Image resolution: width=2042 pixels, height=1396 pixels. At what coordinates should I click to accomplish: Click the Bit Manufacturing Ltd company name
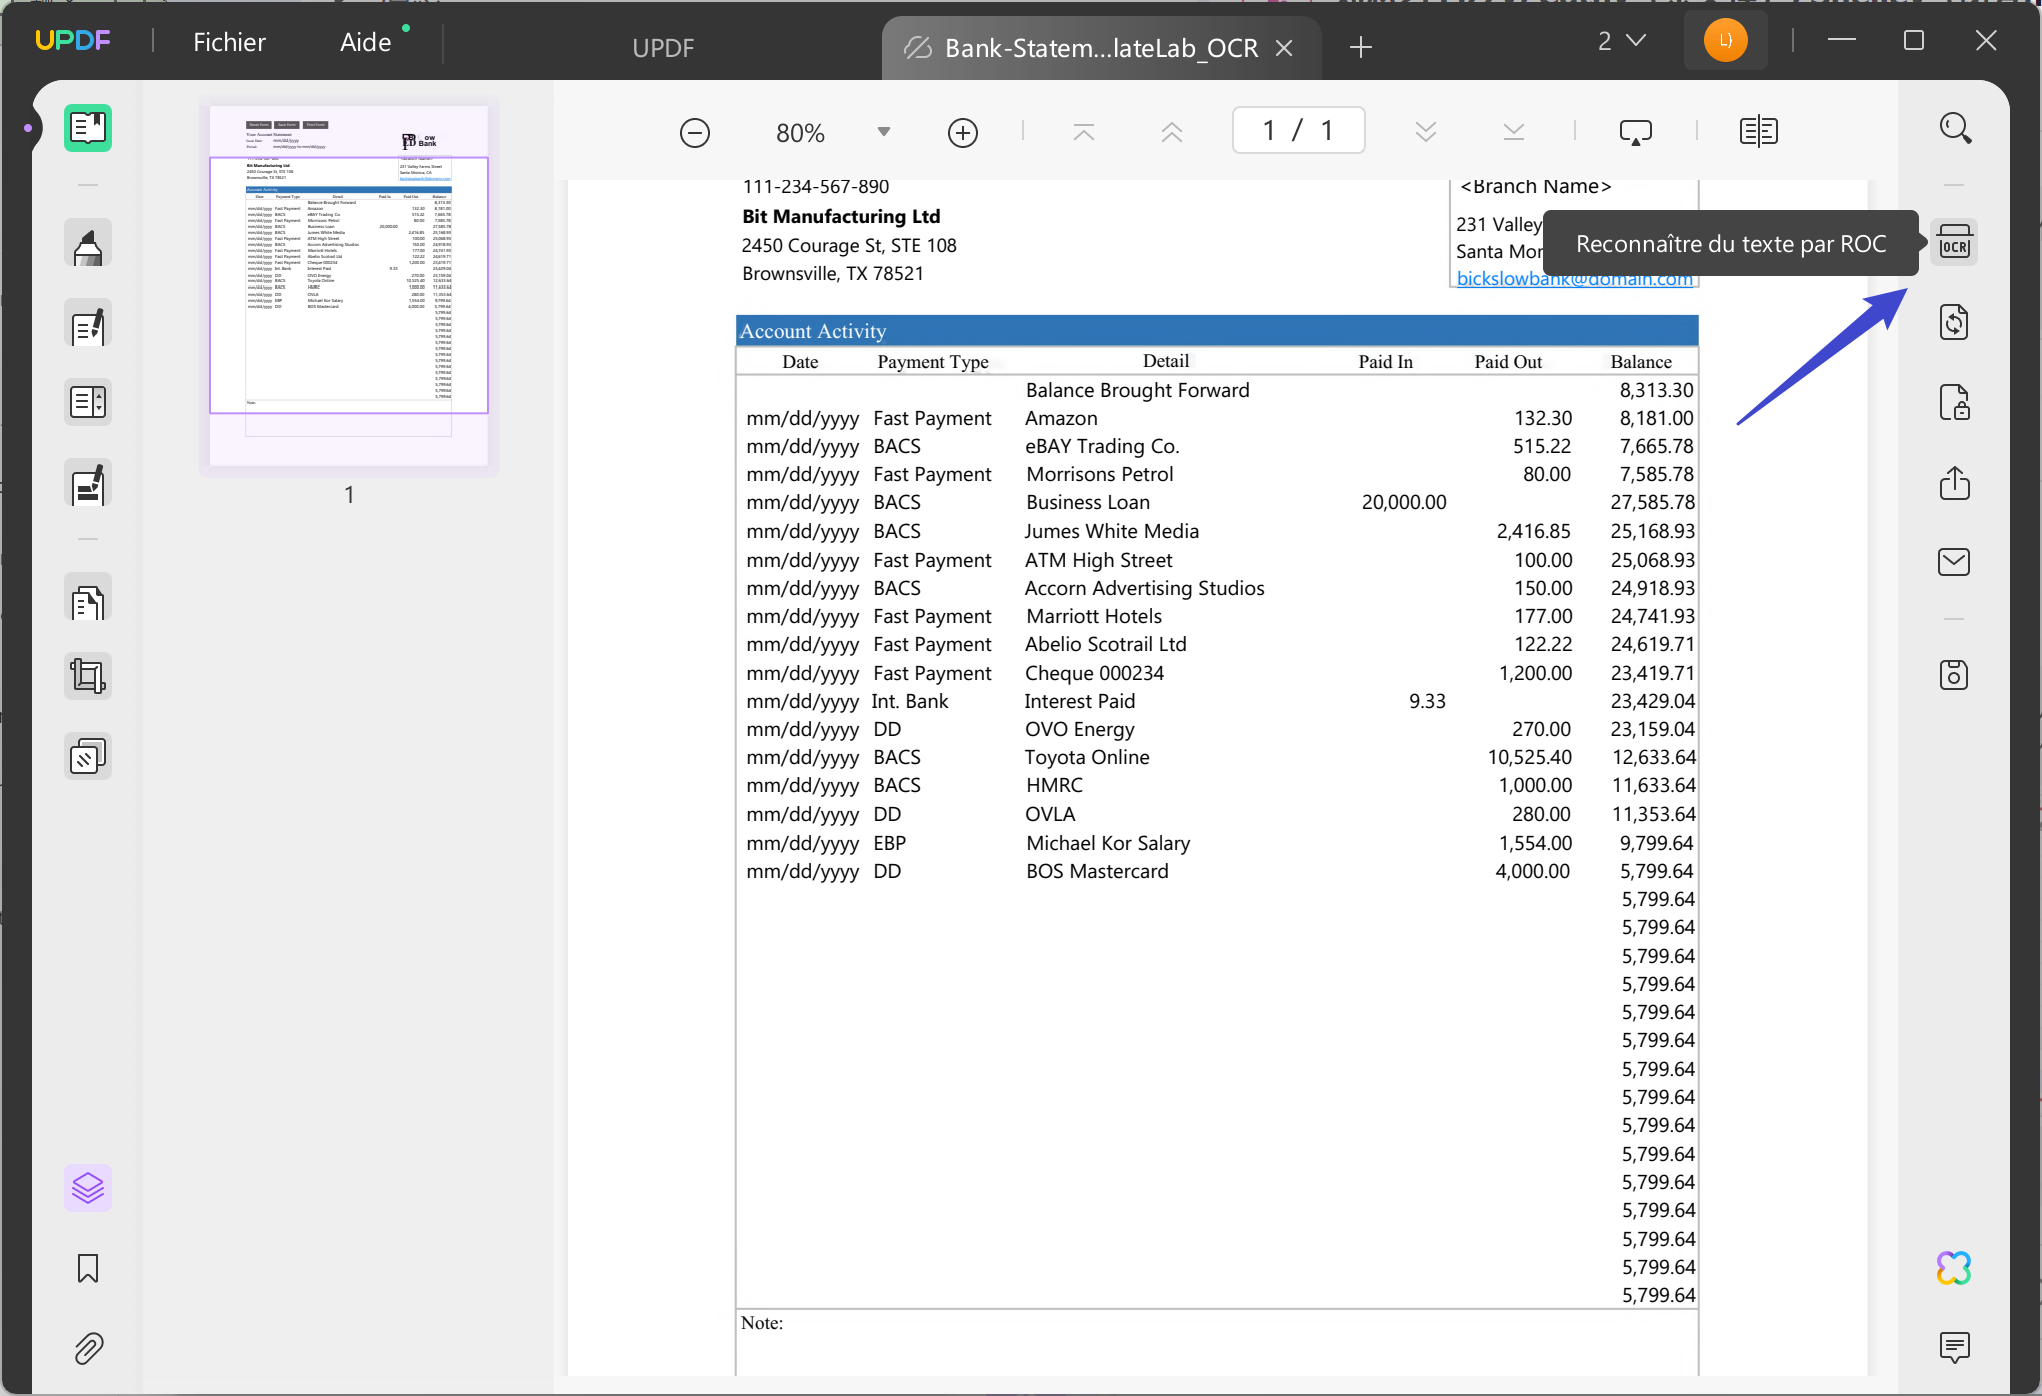click(841, 217)
